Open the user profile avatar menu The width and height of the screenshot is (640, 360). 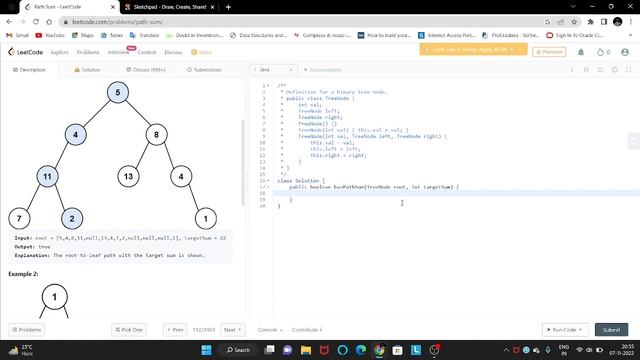pos(625,52)
